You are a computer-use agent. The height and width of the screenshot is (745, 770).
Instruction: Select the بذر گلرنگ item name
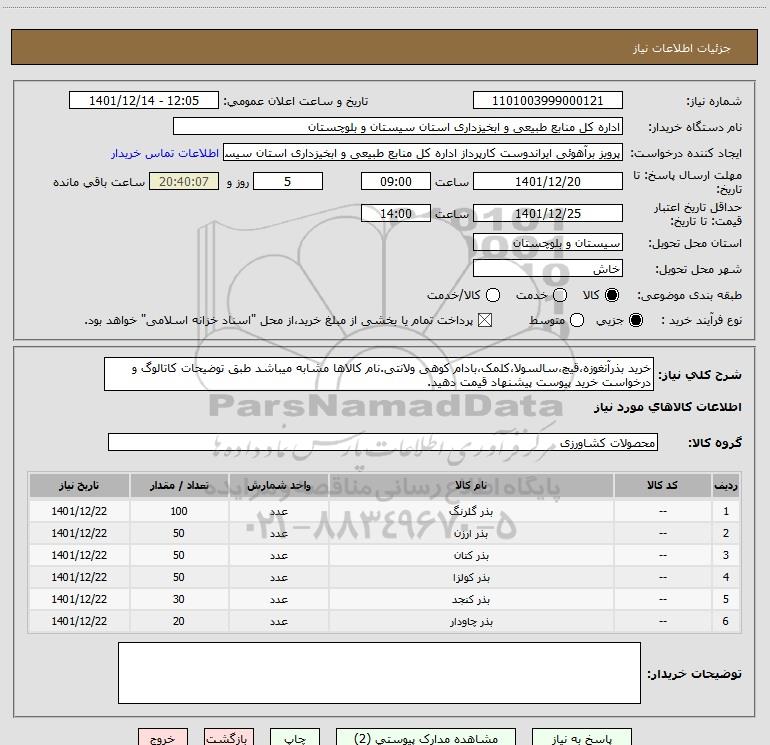point(471,512)
